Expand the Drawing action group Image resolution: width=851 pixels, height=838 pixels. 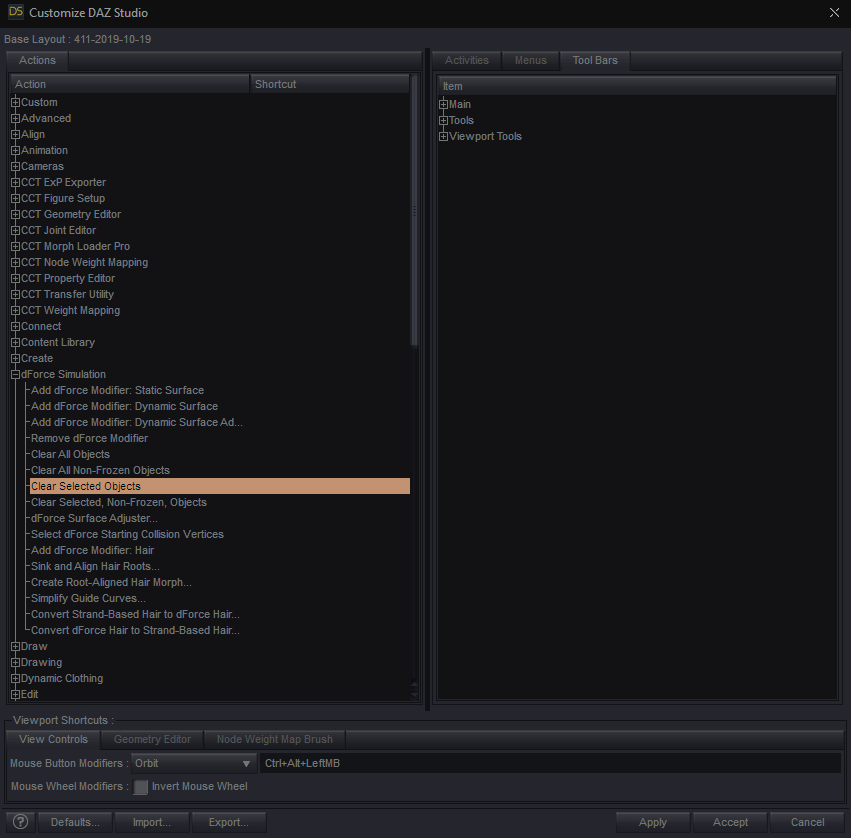tap(16, 662)
